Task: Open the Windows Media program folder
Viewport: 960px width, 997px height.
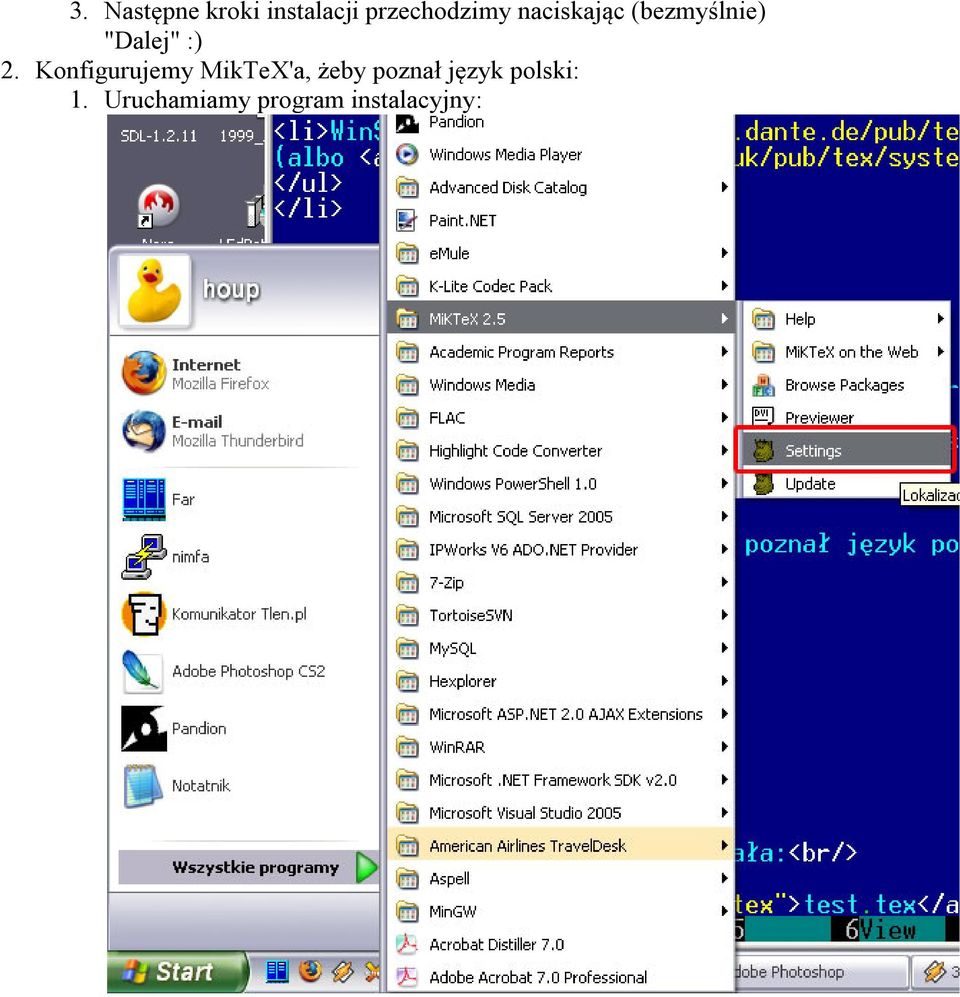Action: click(x=559, y=385)
